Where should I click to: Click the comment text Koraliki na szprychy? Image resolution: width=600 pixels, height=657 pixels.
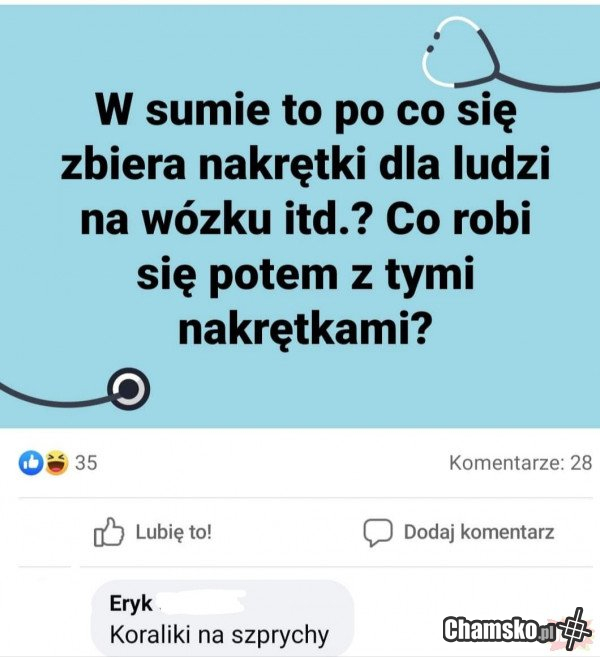tap(219, 635)
